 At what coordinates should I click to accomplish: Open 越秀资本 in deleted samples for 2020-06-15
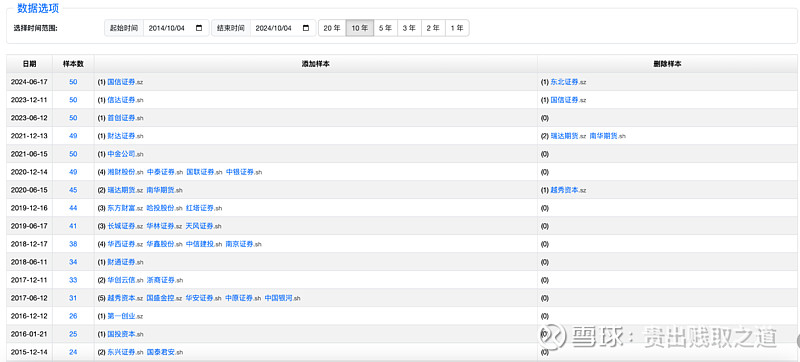(564, 190)
